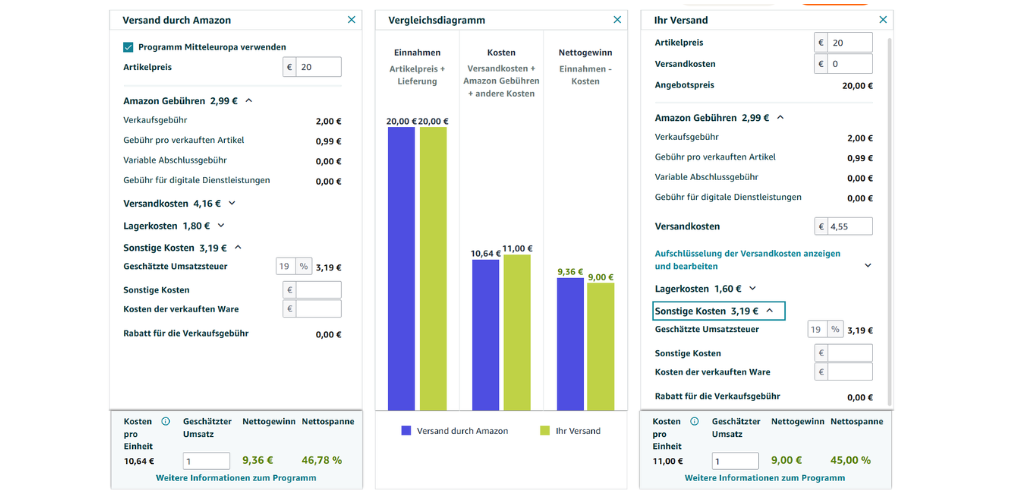Screen dimensions: 1024x492
Task: Click info icon beside Kosten pro Einheit, Ihr Versand
Action: [694, 421]
